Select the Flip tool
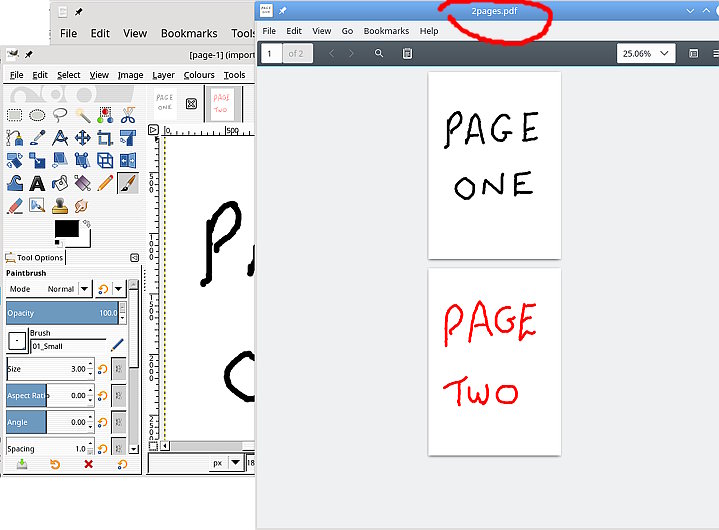The width and height of the screenshot is (719, 530). (x=128, y=160)
